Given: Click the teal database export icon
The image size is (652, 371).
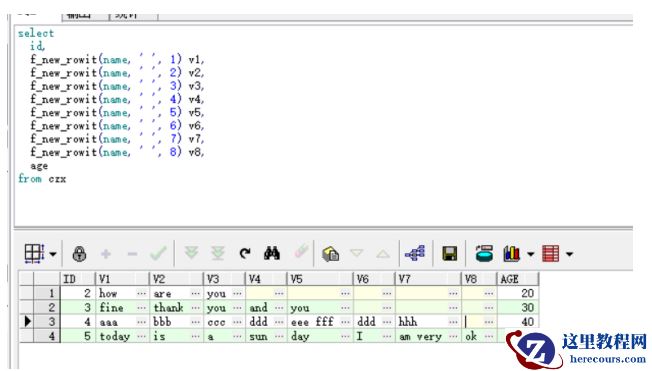Looking at the screenshot, I should pyautogui.click(x=484, y=253).
